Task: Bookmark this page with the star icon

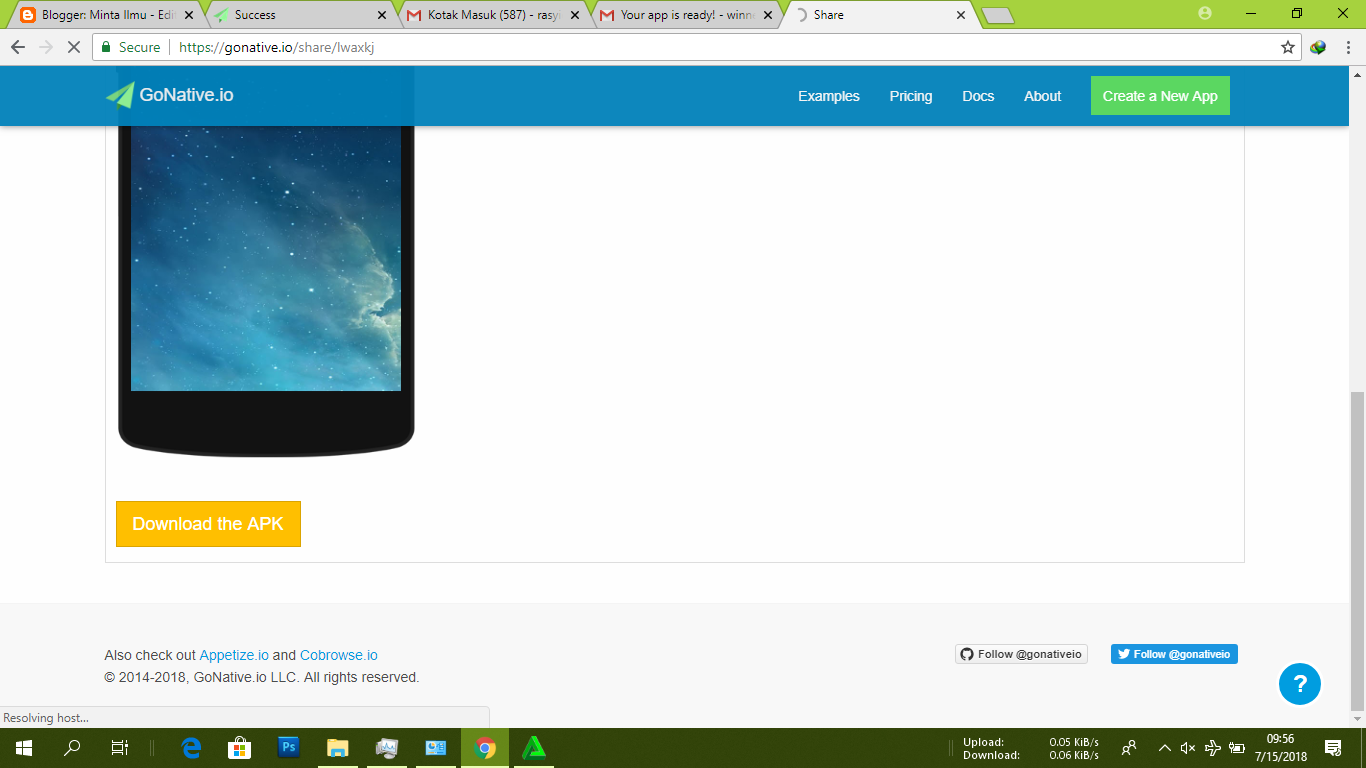Action: coord(1288,47)
